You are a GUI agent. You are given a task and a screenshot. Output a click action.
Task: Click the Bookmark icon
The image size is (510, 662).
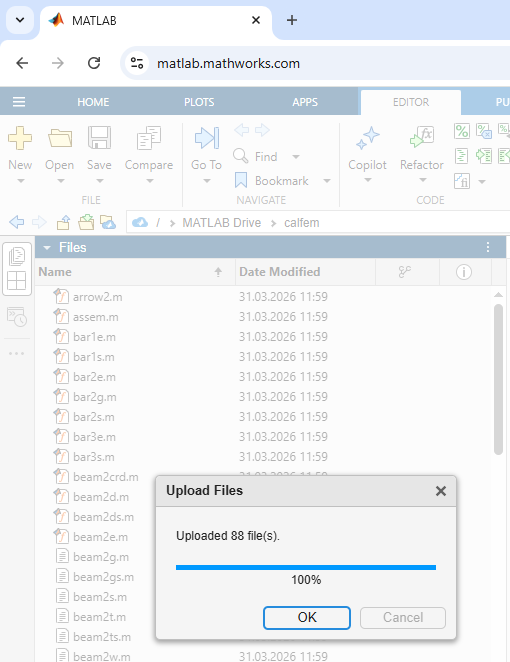pyautogui.click(x=241, y=180)
